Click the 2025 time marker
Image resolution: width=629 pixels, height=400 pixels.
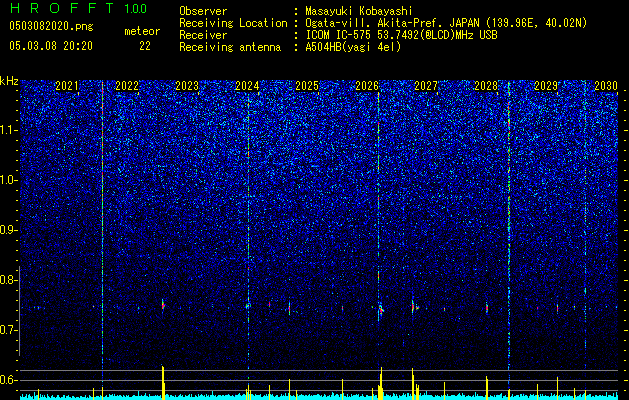[x=307, y=86]
